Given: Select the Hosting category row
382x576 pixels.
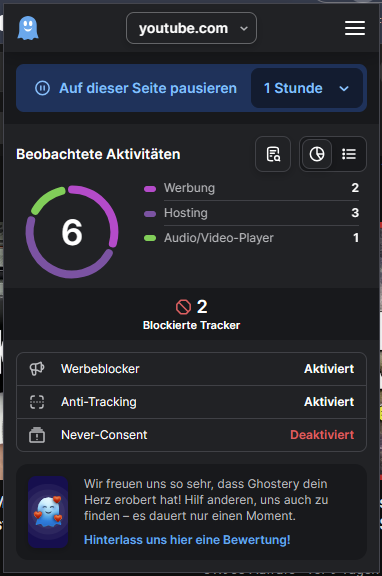Looking at the screenshot, I should (x=252, y=213).
